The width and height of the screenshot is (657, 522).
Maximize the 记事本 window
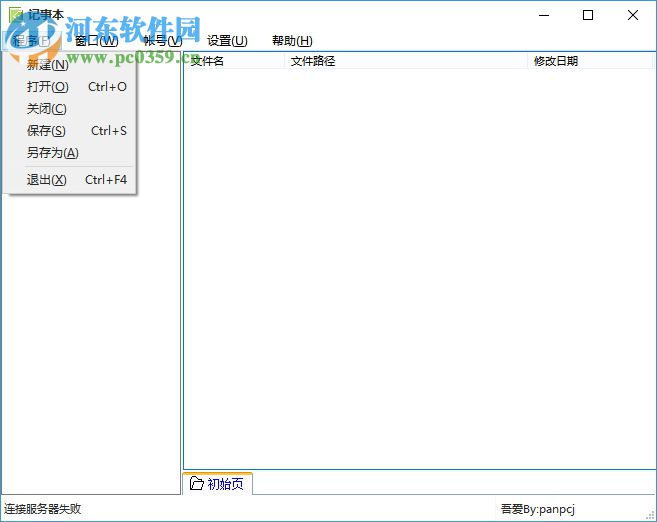[x=588, y=16]
